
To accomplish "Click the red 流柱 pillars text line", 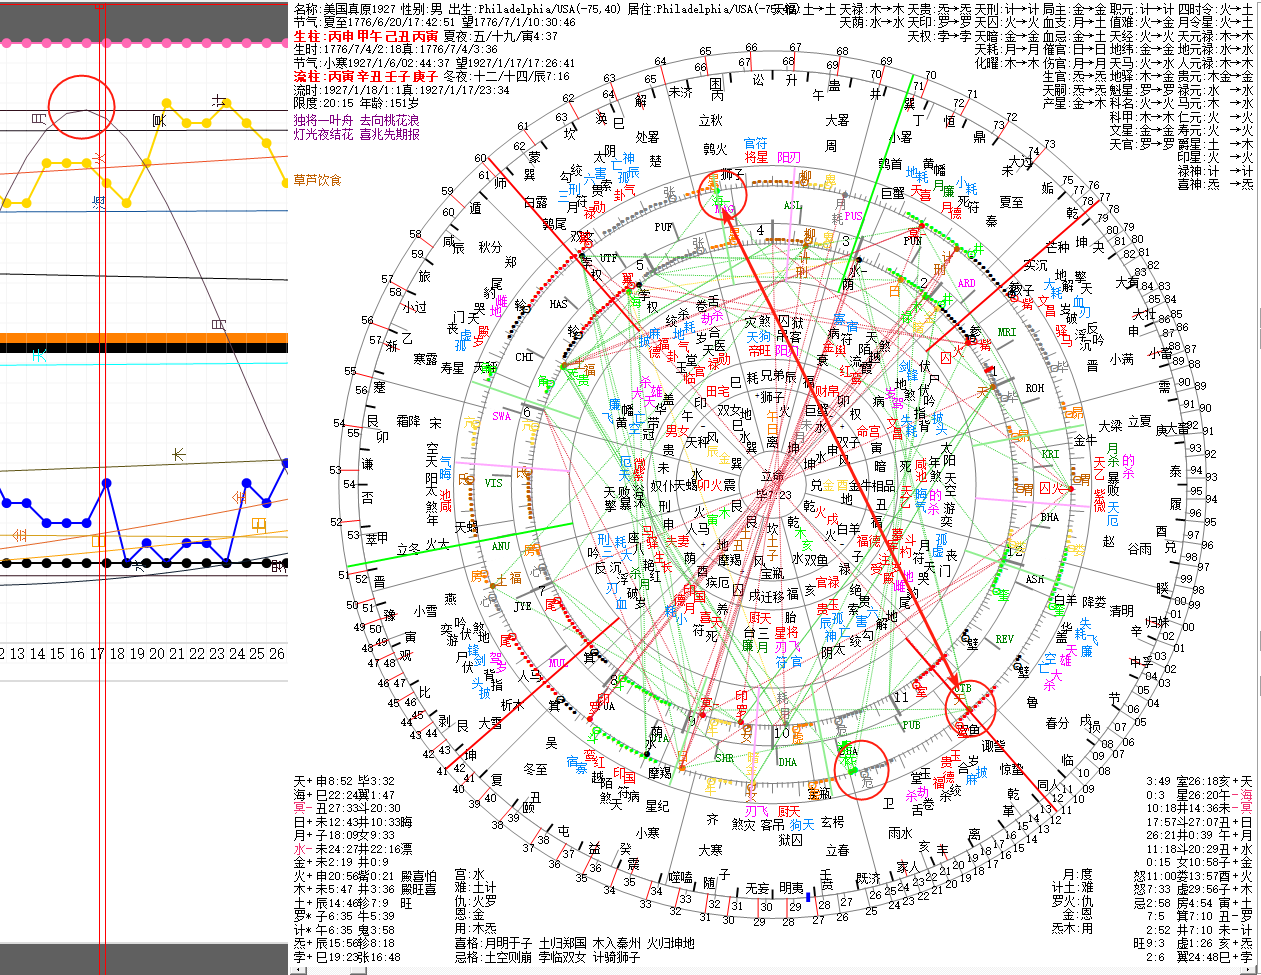I will pos(366,76).
